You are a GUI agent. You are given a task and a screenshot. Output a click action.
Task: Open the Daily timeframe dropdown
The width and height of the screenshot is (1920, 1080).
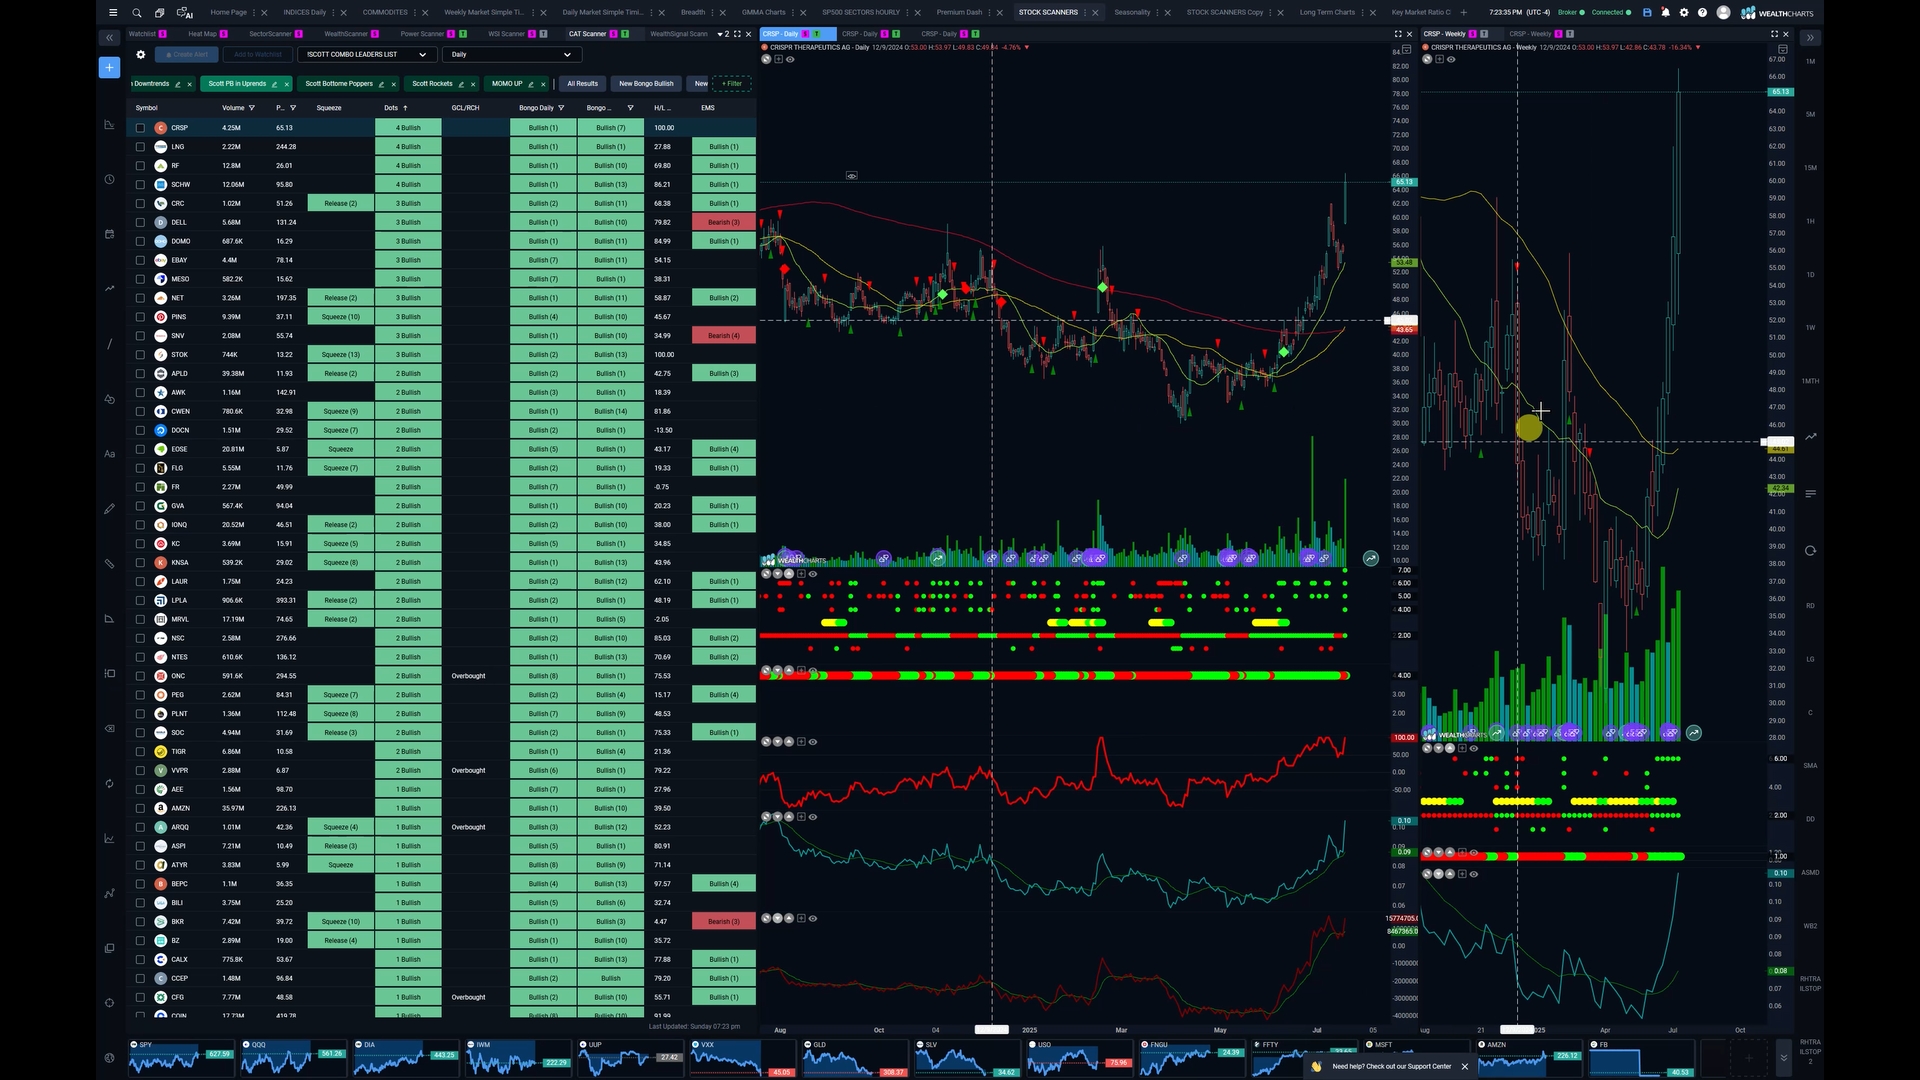510,55
